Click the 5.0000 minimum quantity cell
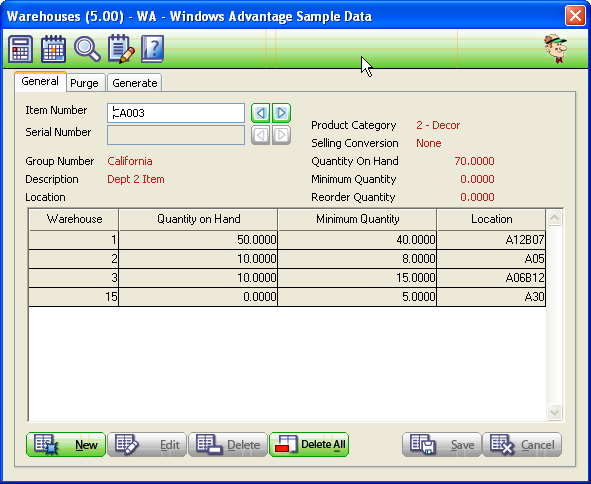591x484 pixels. 357,297
